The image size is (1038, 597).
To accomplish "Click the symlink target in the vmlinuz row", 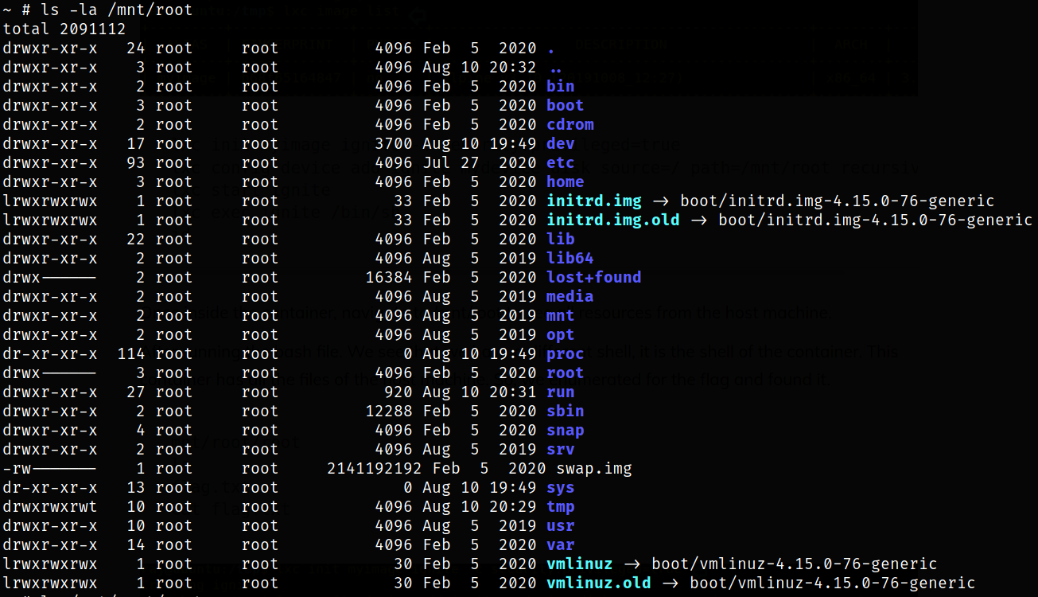I will [794, 565].
